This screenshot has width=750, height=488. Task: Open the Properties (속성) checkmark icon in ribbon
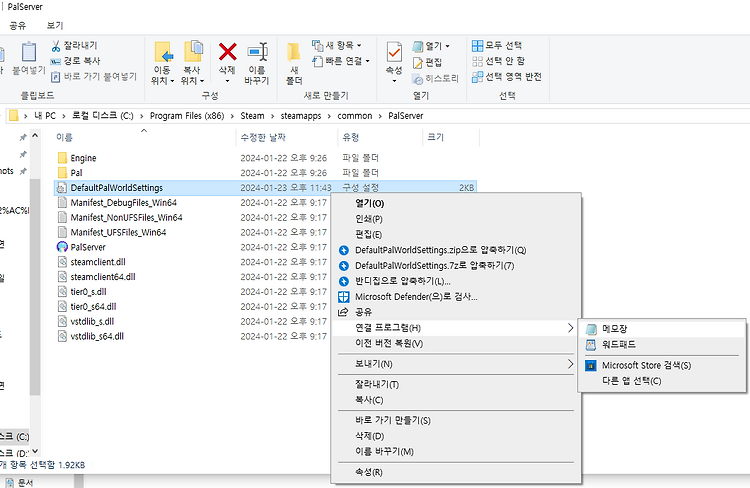(394, 52)
